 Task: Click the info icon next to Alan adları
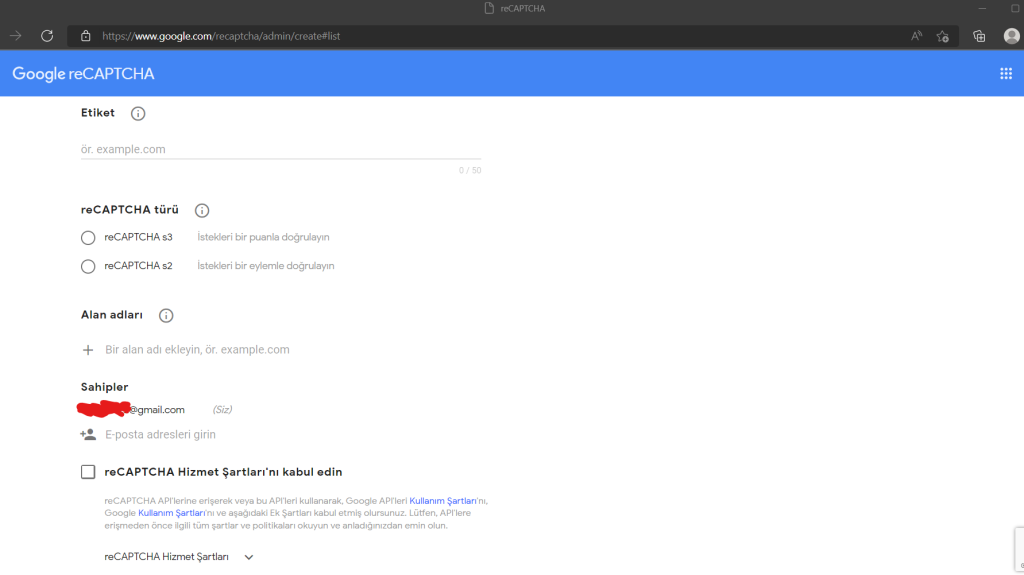click(x=166, y=315)
